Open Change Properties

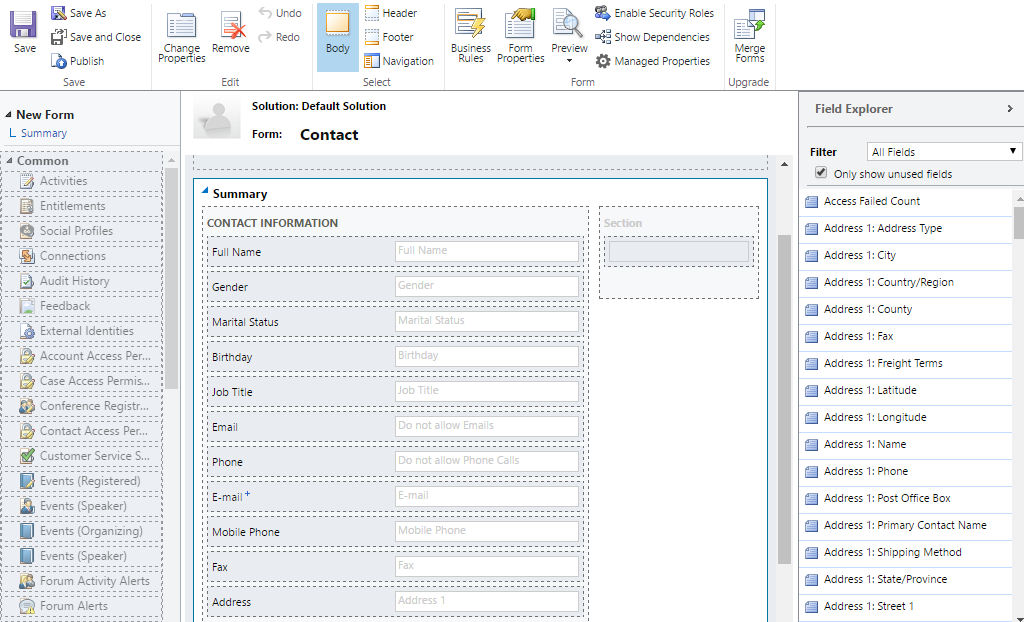182,37
